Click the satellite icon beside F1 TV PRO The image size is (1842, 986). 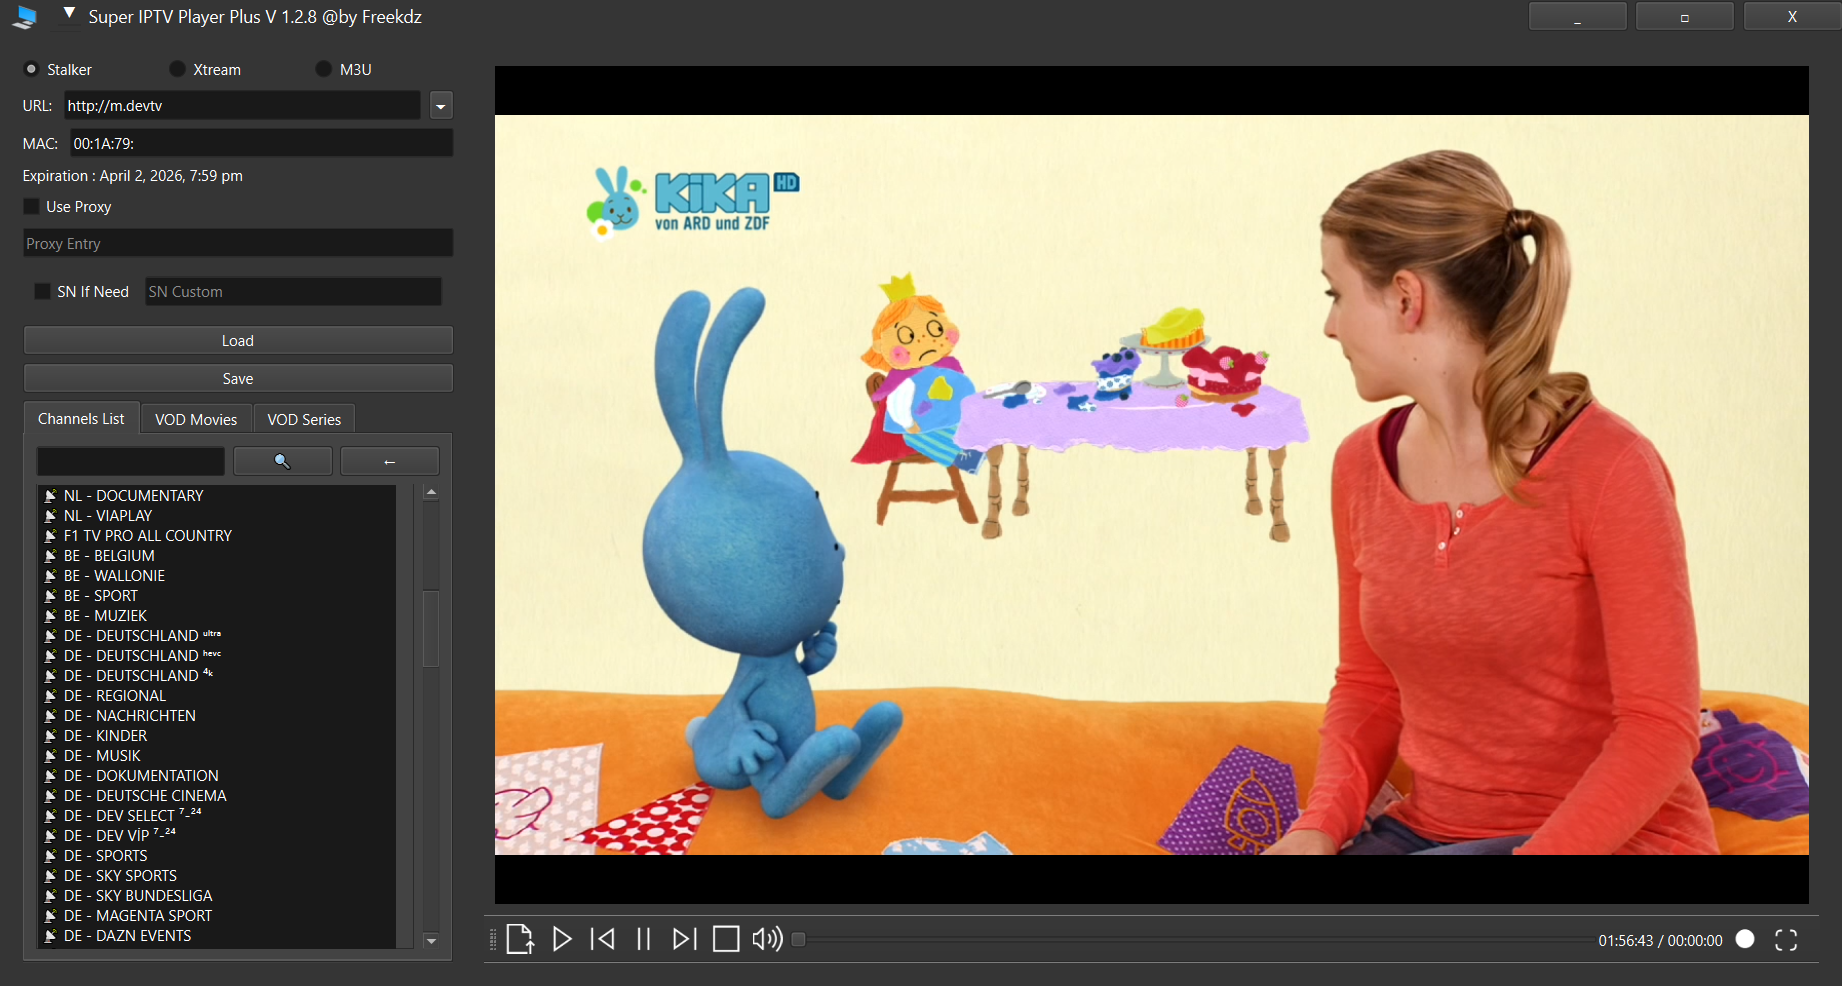click(50, 536)
